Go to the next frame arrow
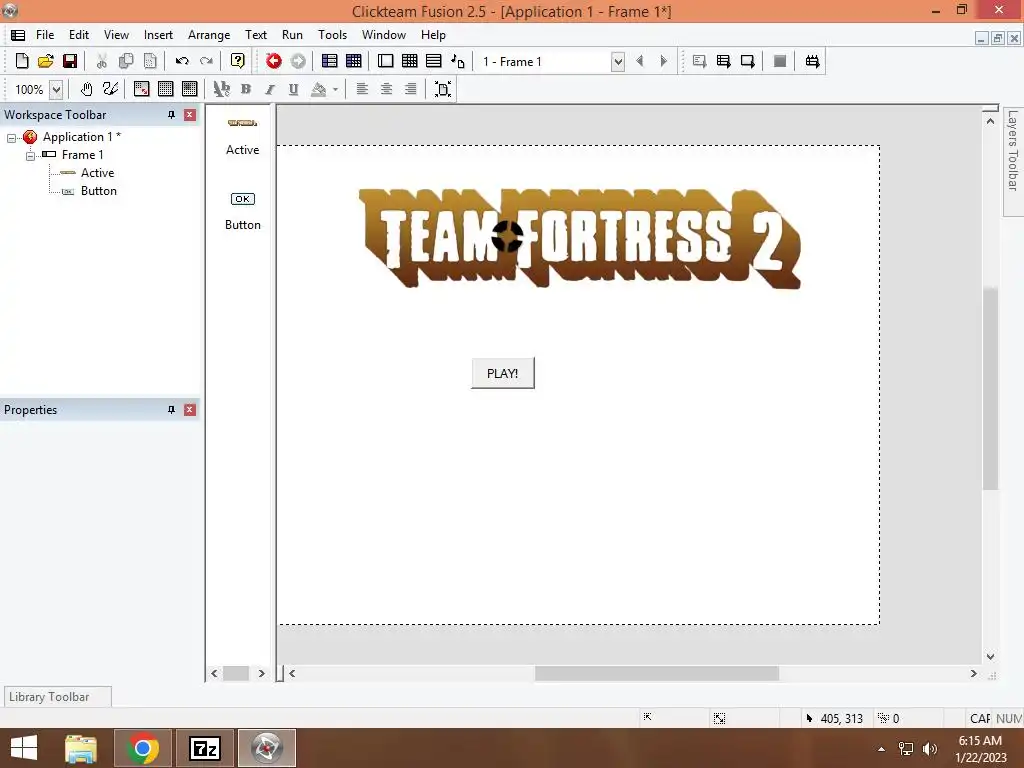This screenshot has height=768, width=1024. tap(664, 61)
